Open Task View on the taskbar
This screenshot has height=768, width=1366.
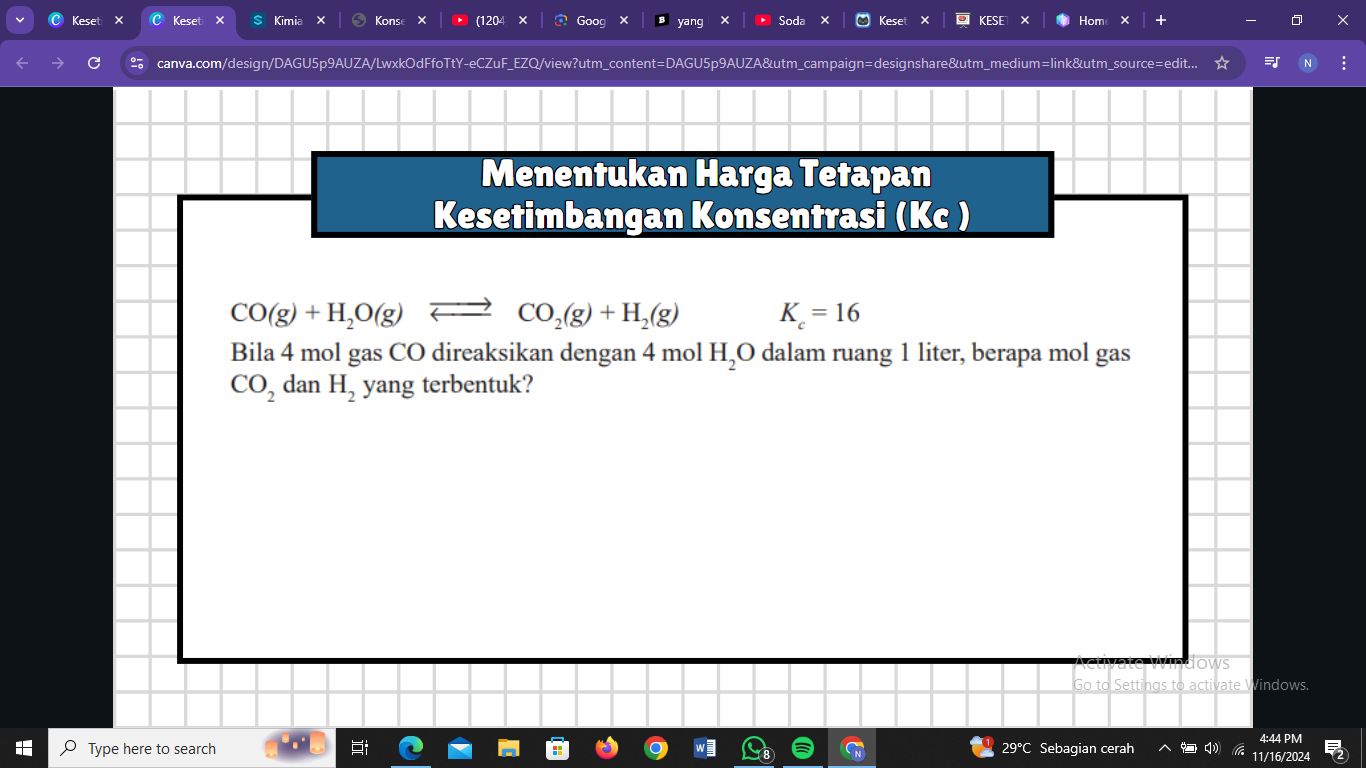pos(361,748)
